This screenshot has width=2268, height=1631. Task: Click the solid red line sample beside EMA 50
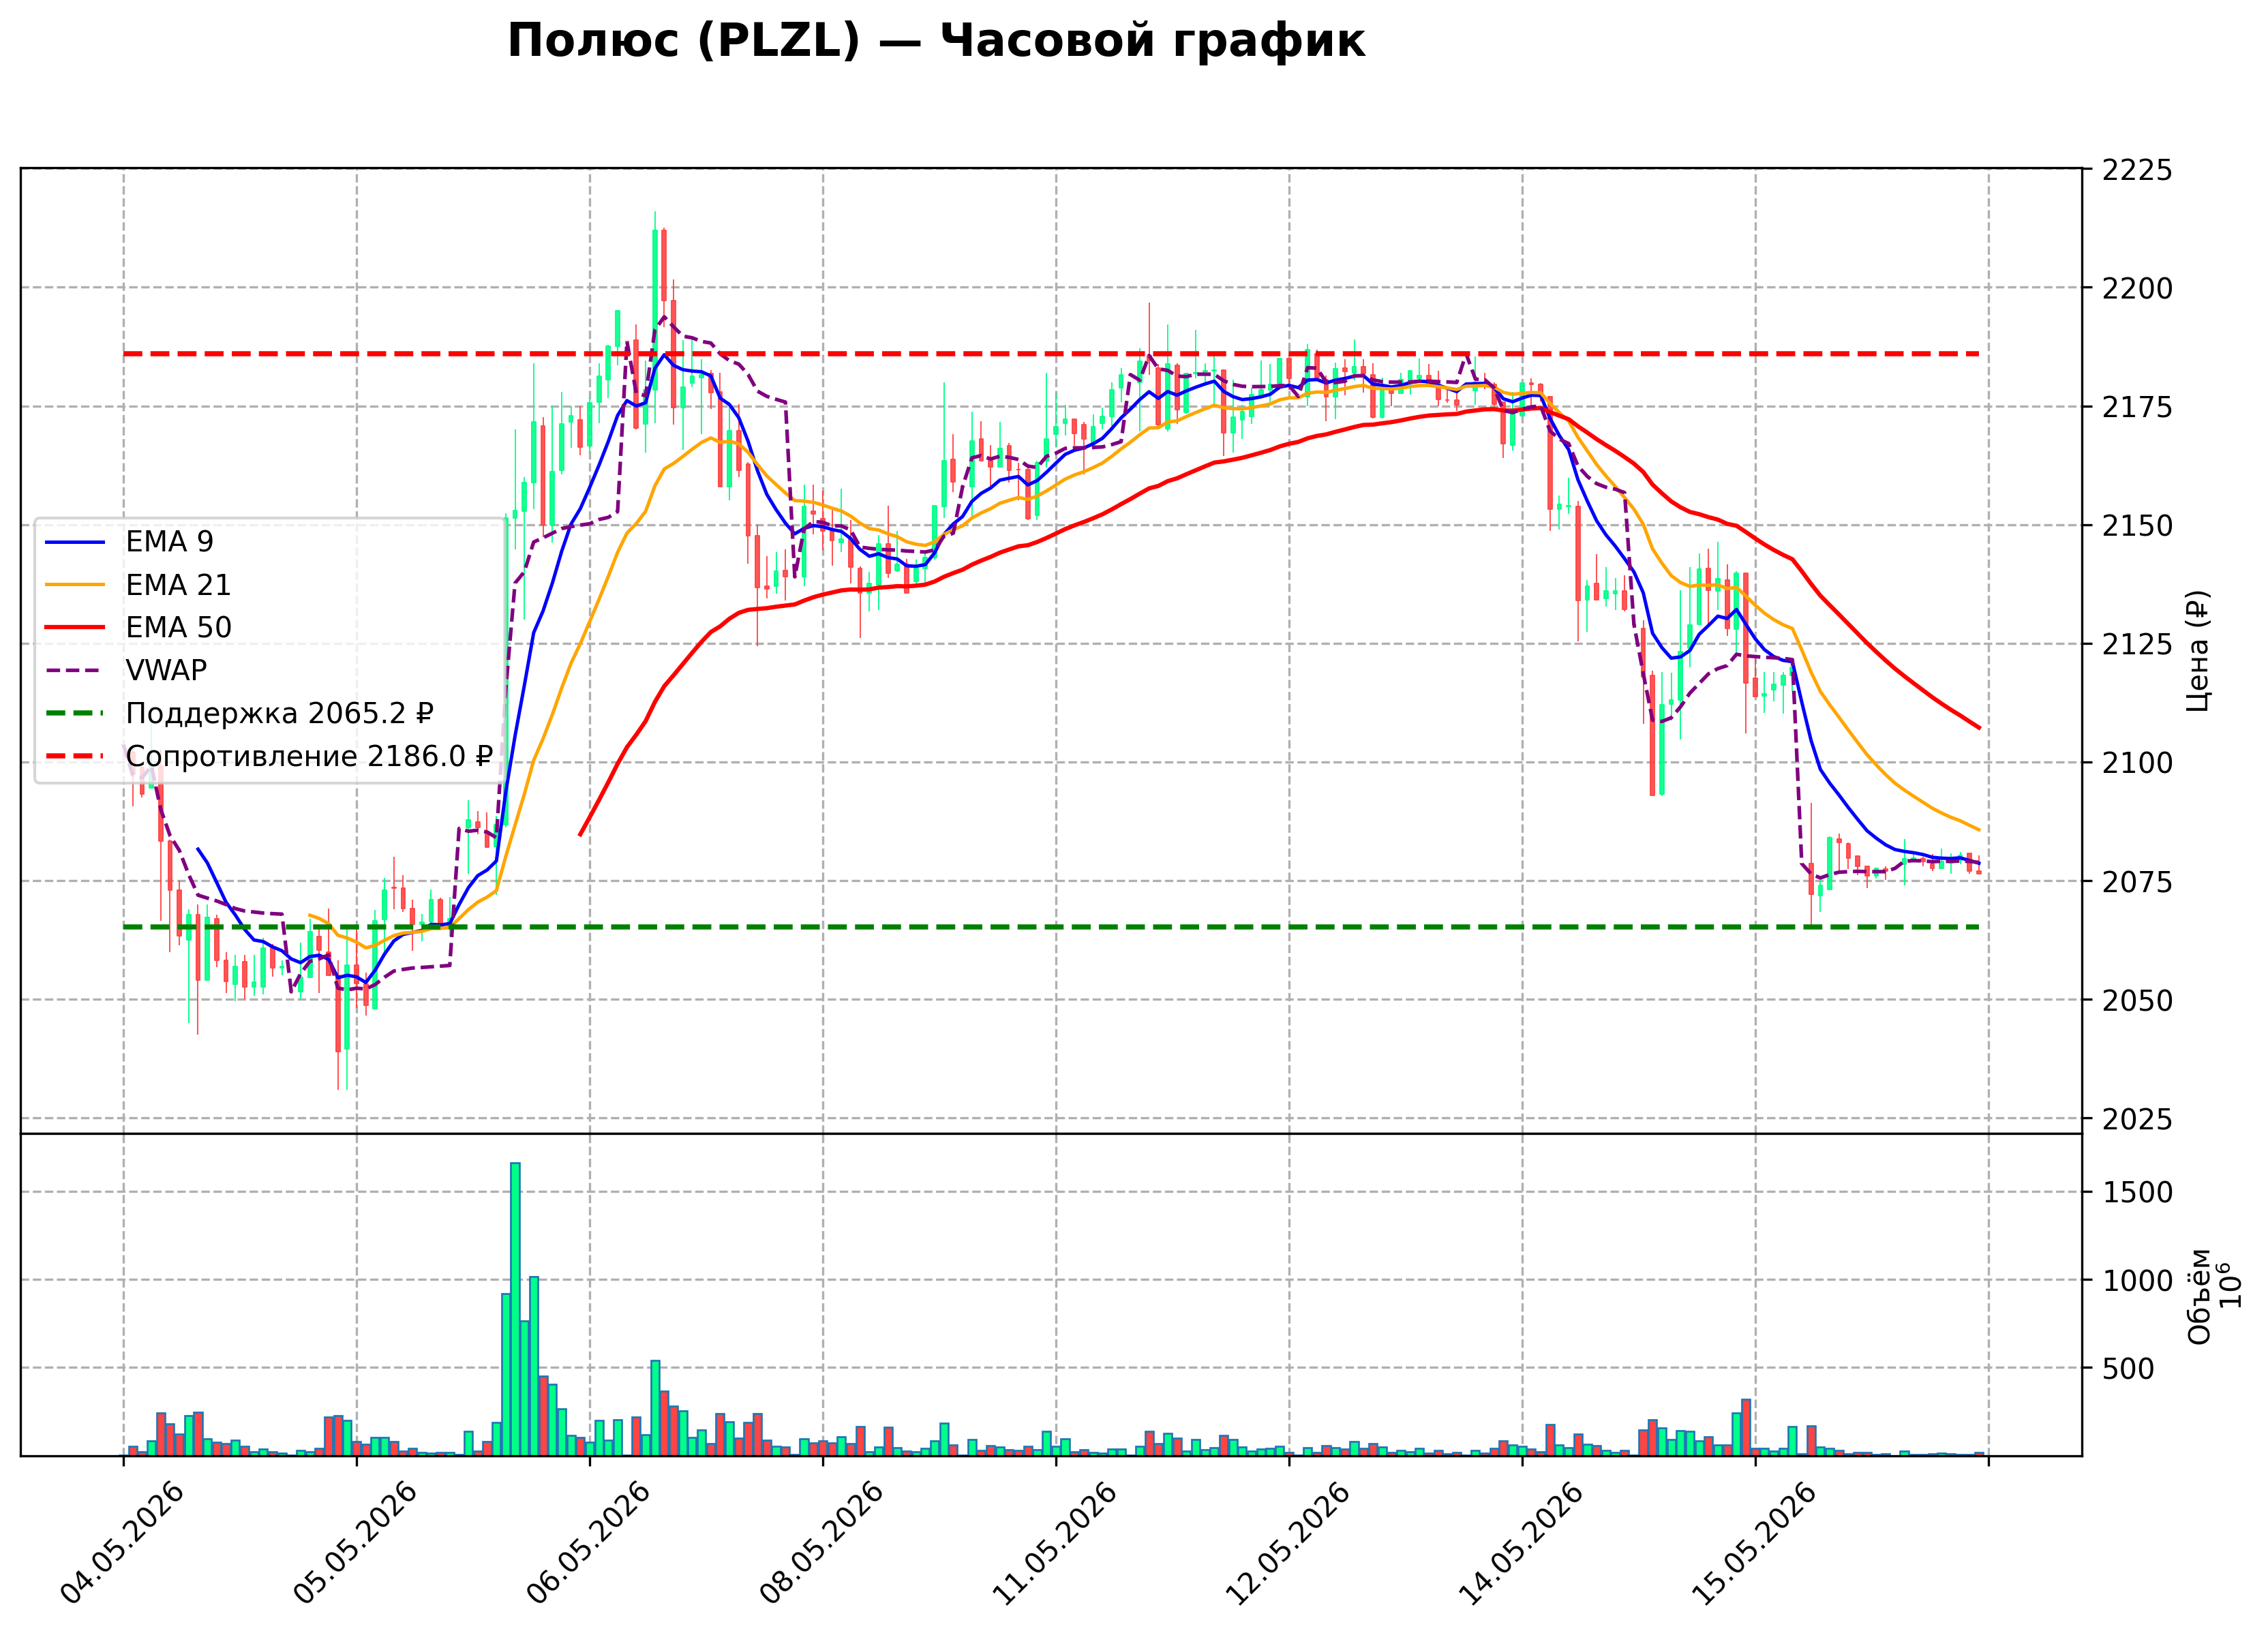click(x=75, y=628)
